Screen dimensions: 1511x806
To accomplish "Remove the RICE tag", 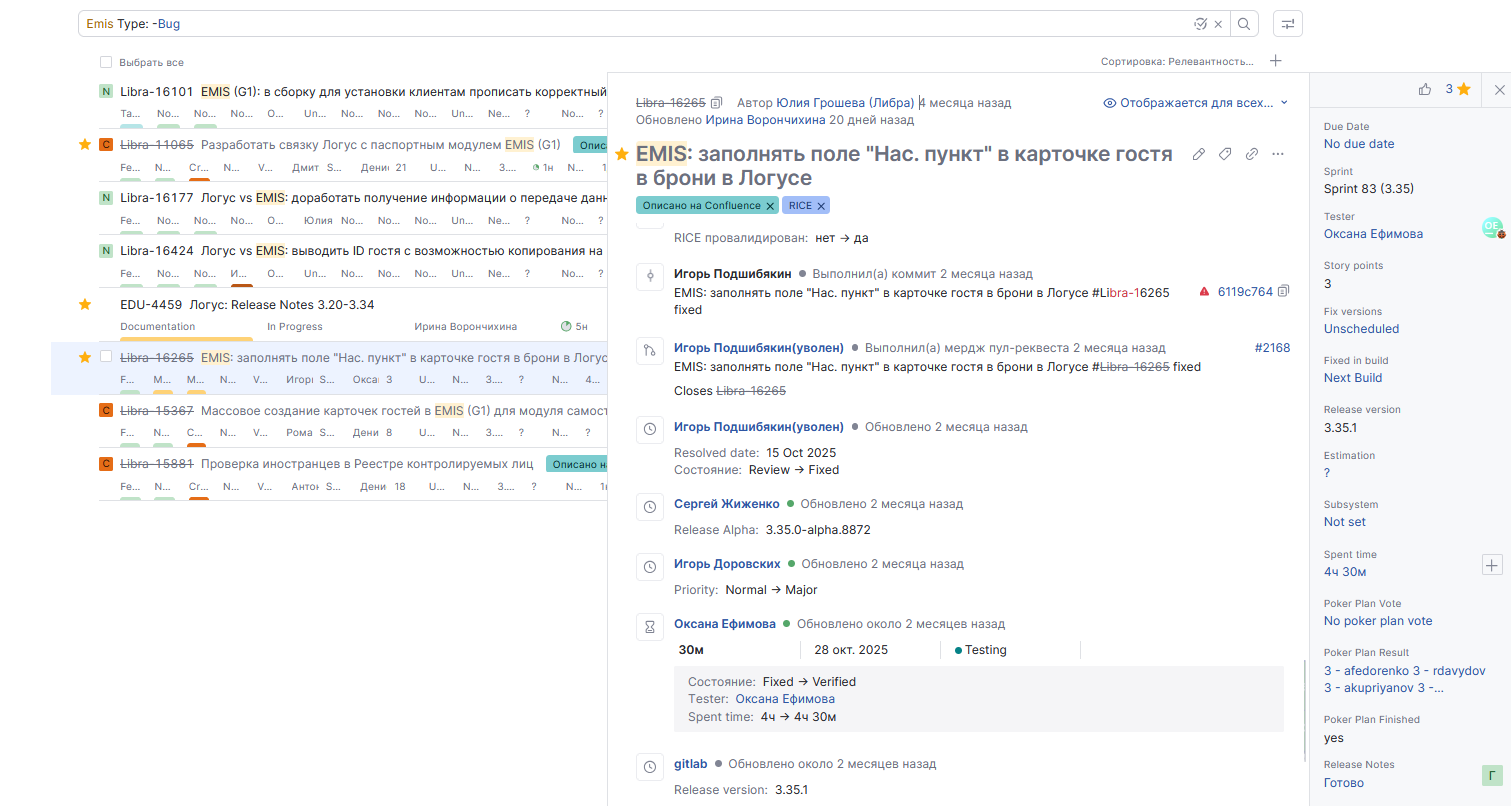I will 821,206.
